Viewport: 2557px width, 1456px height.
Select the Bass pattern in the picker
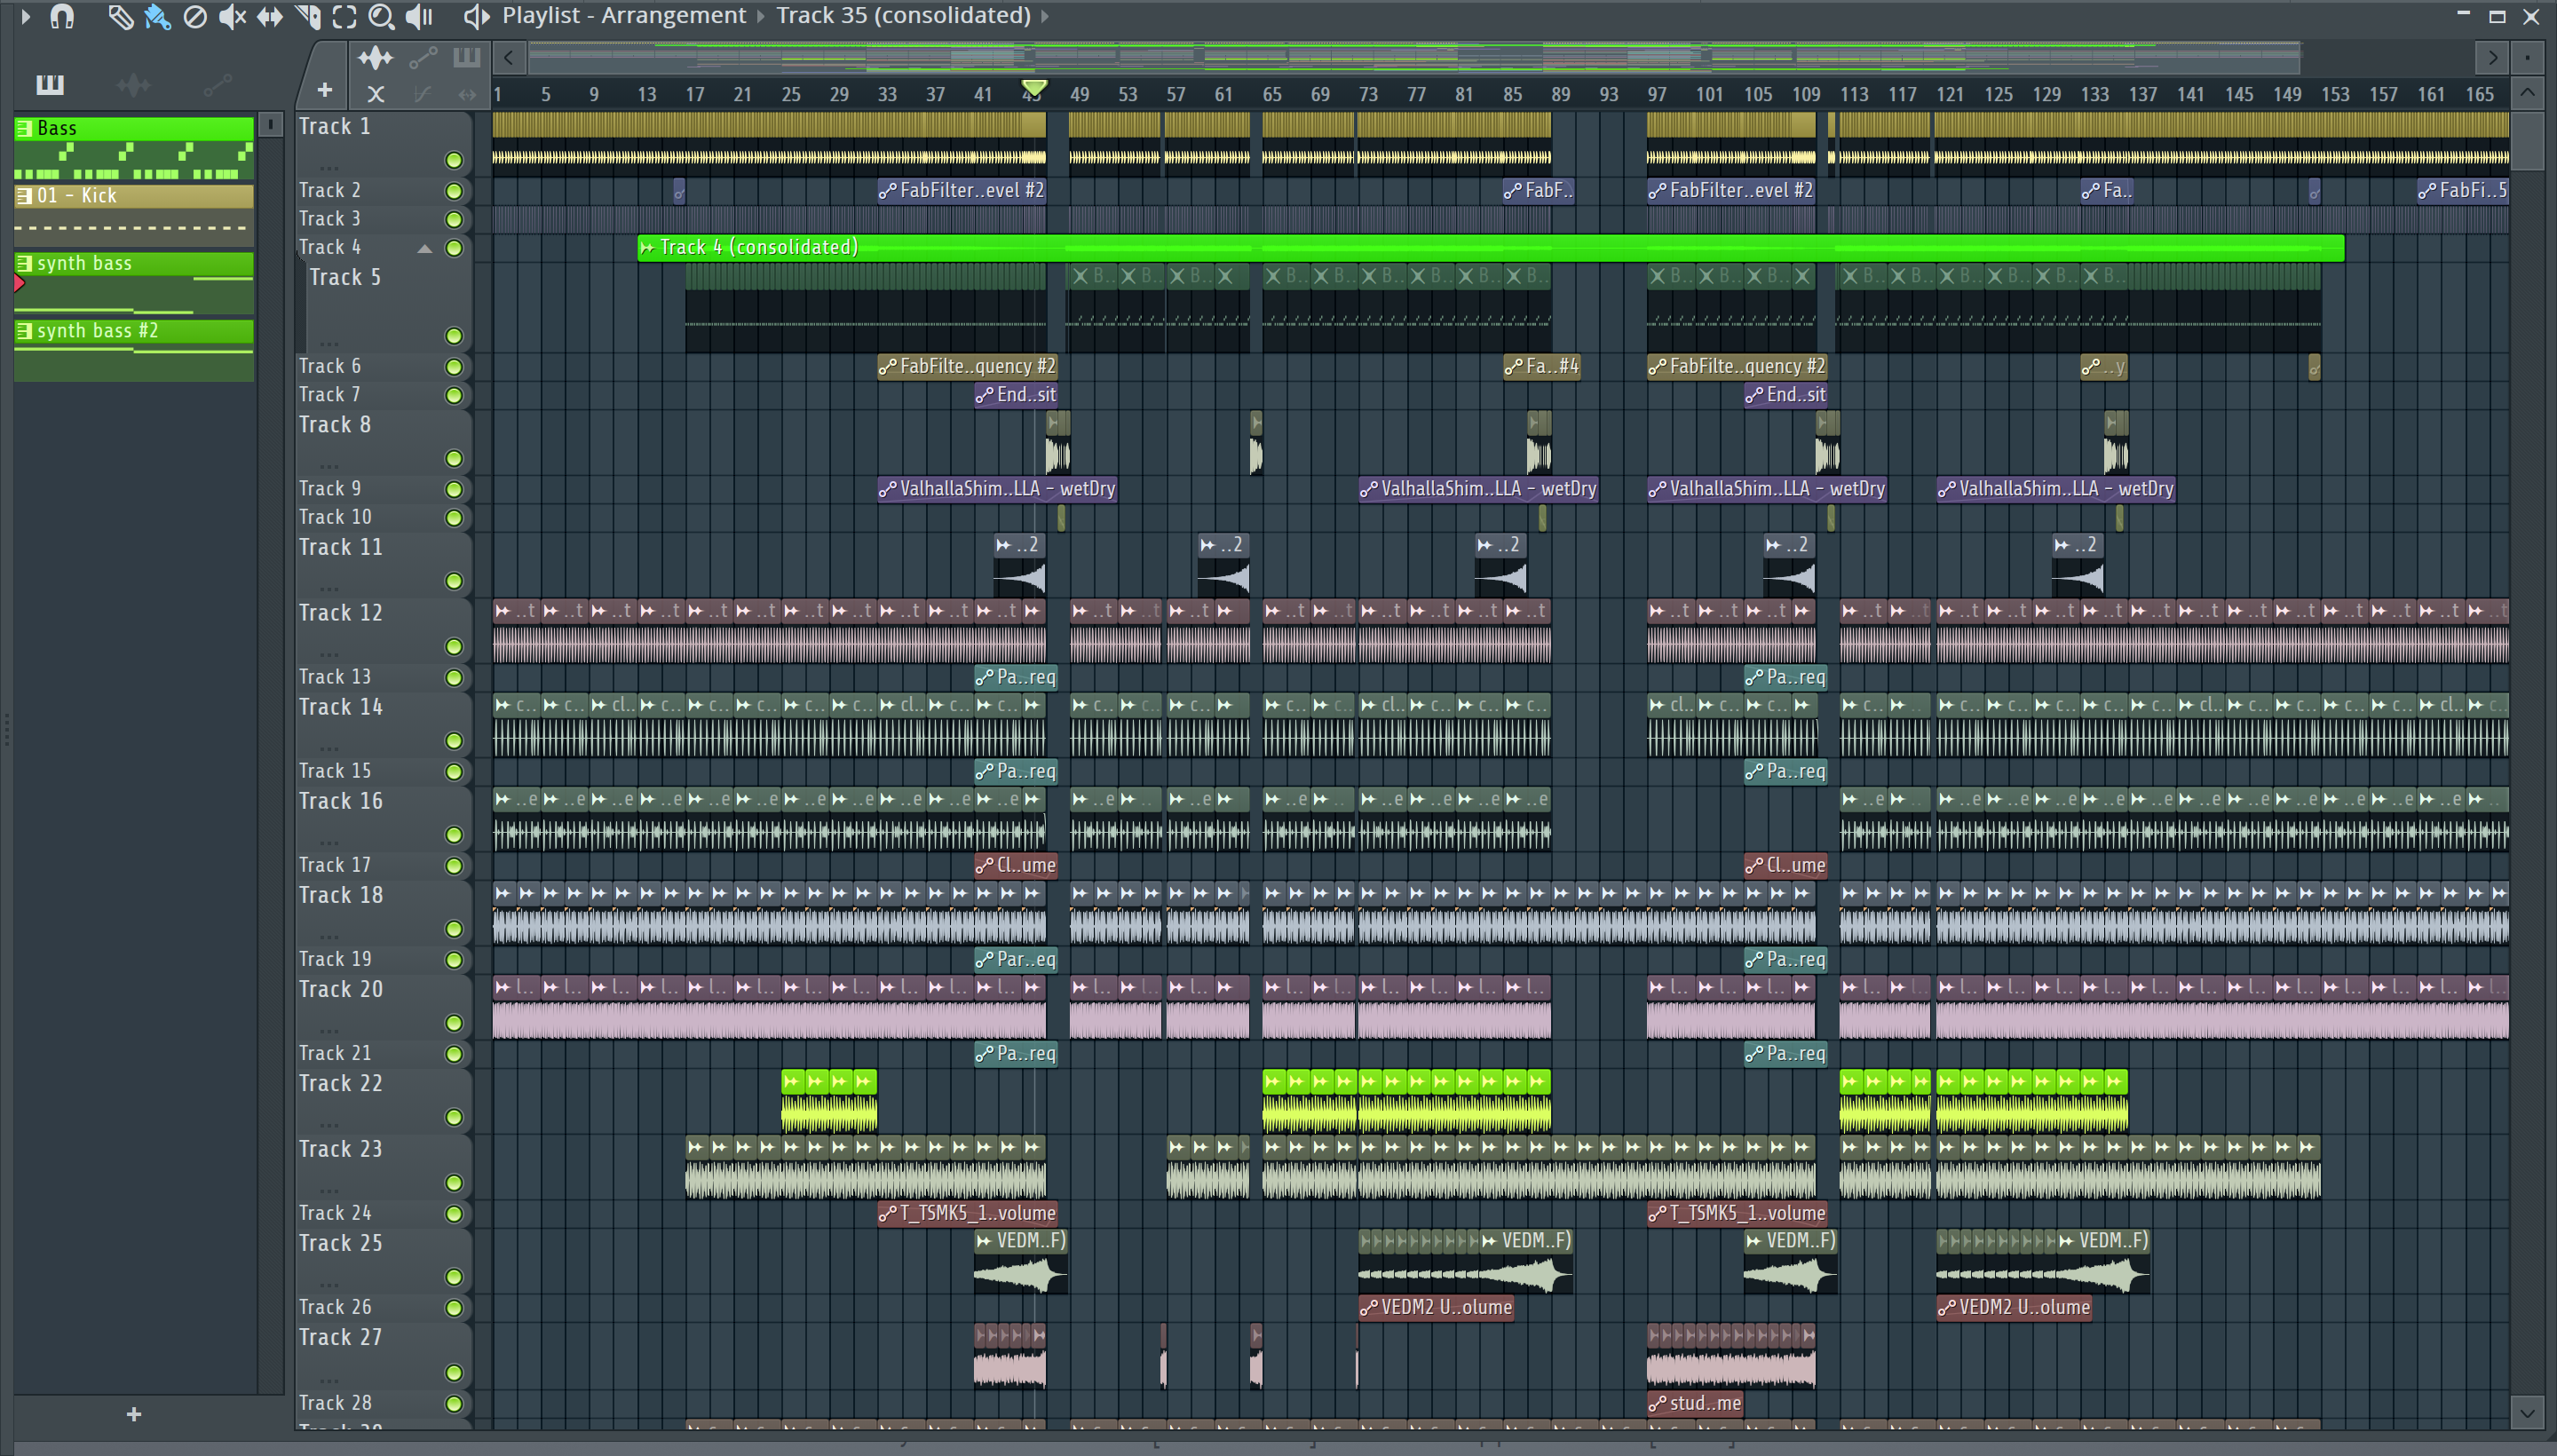133,148
